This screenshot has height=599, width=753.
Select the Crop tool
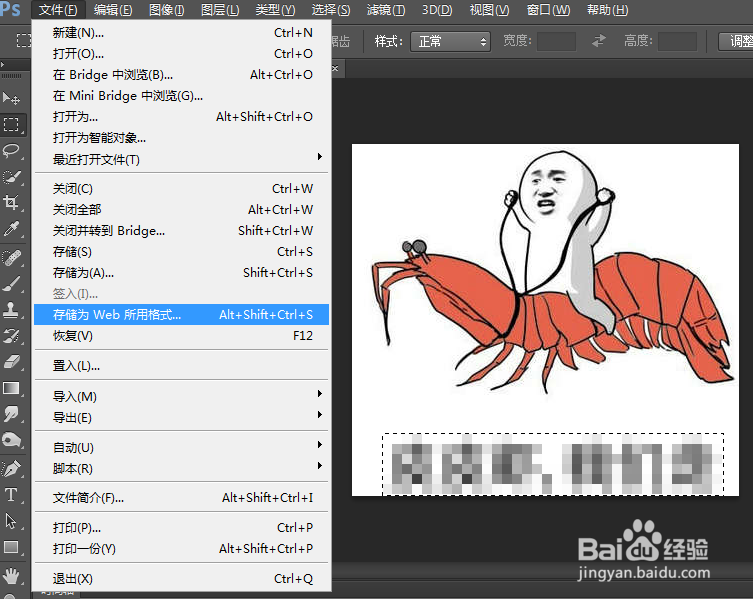12,203
